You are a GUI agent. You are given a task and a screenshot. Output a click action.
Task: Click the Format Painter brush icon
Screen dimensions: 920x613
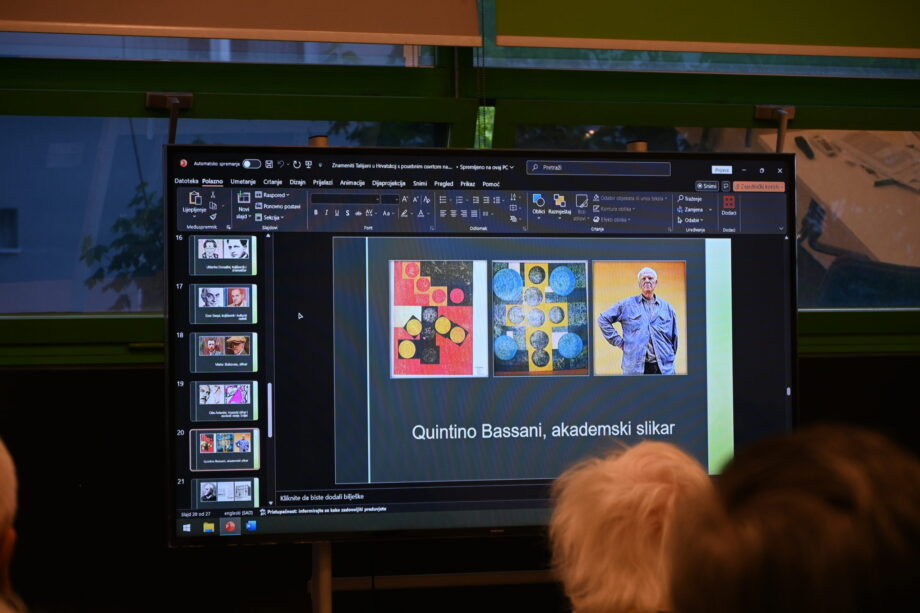tap(213, 216)
